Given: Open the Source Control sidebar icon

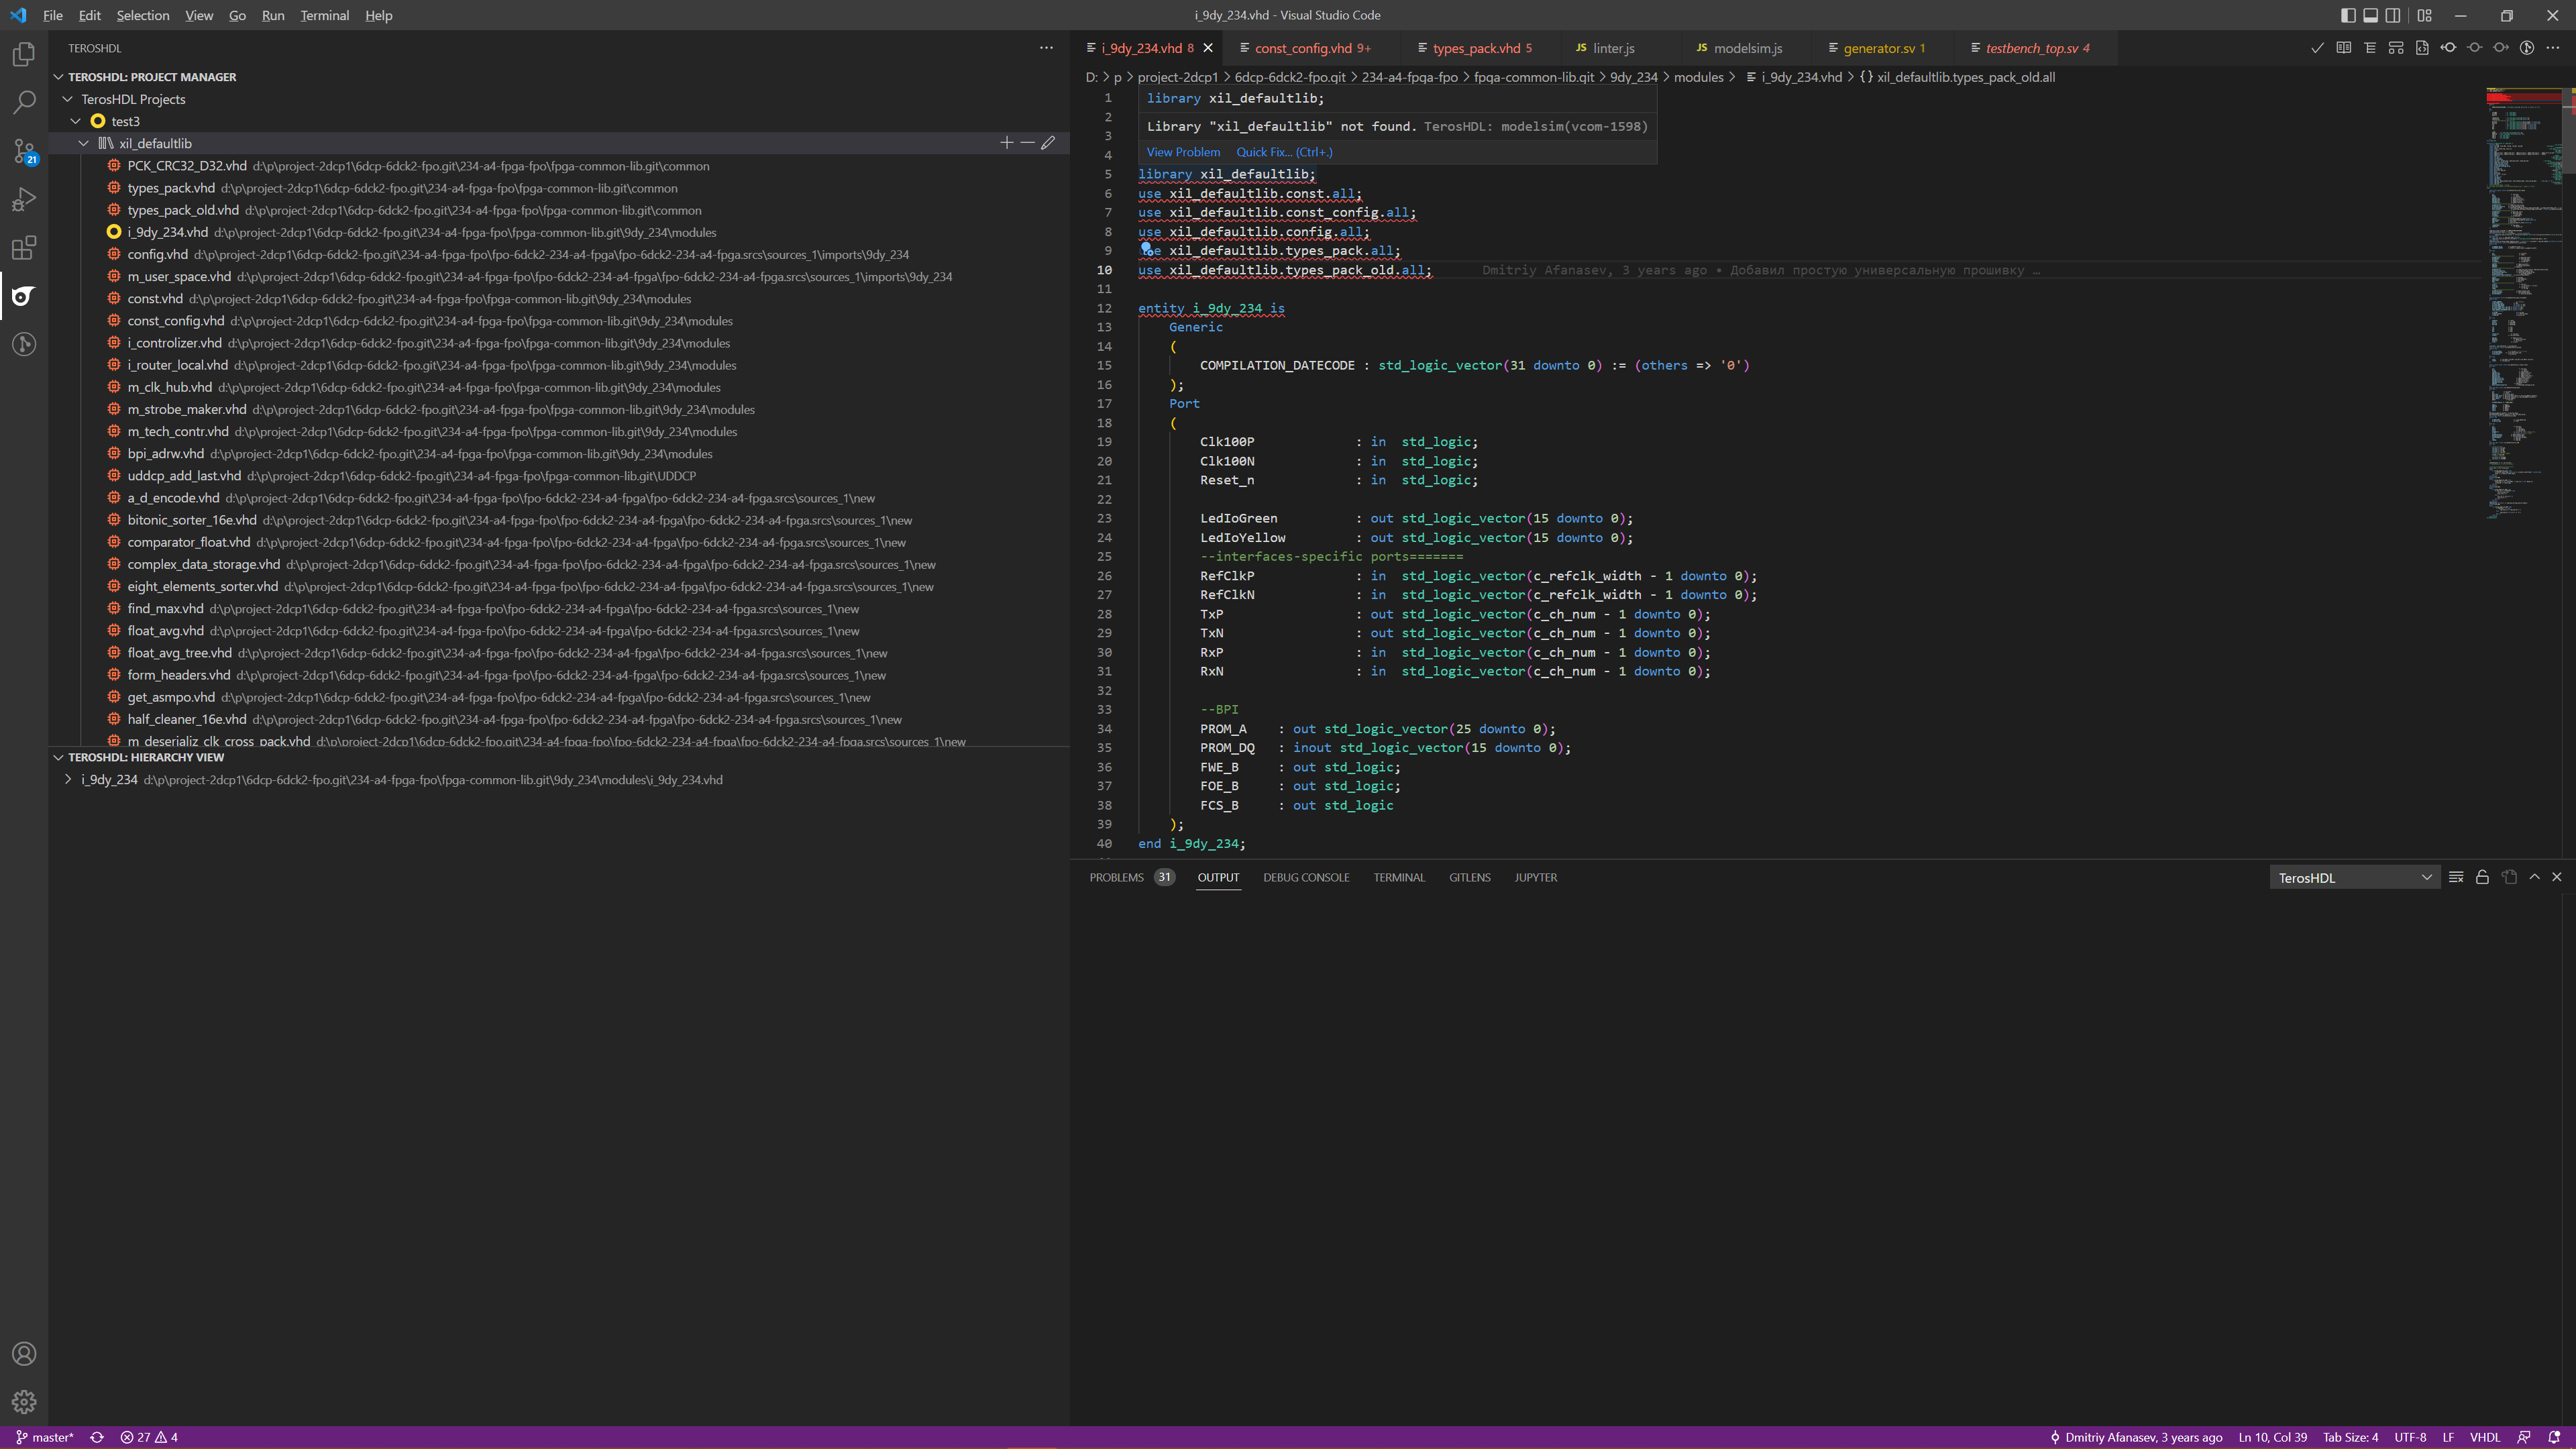Looking at the screenshot, I should [24, 150].
